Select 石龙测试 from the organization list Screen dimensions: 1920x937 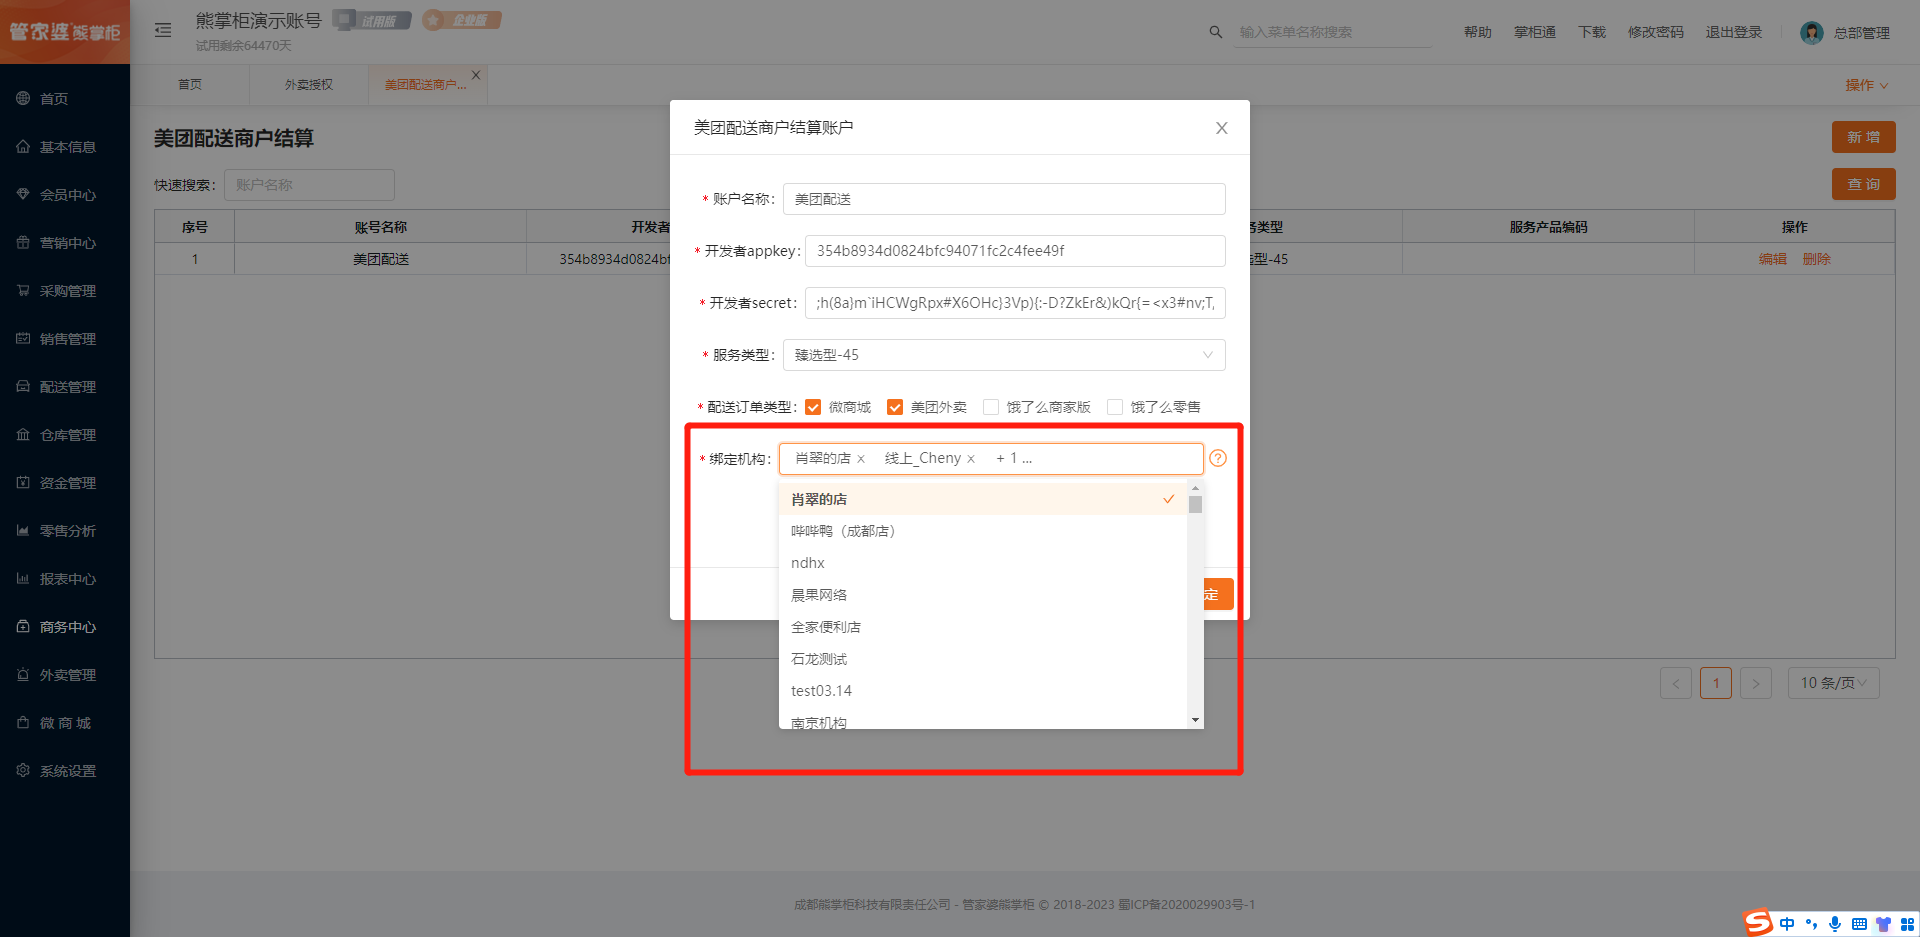click(983, 659)
